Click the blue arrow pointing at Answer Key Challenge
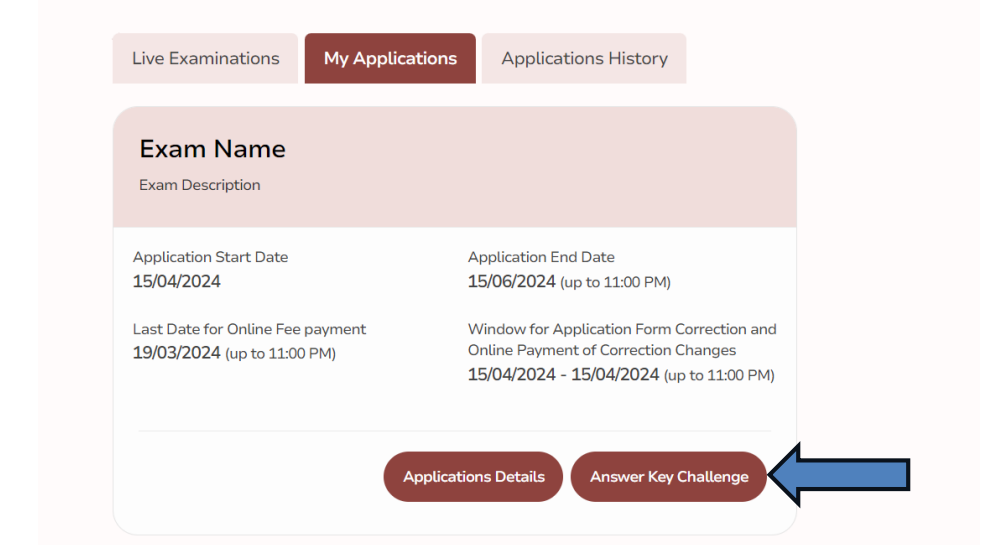Viewport: 989px width, 545px height. 845,475
